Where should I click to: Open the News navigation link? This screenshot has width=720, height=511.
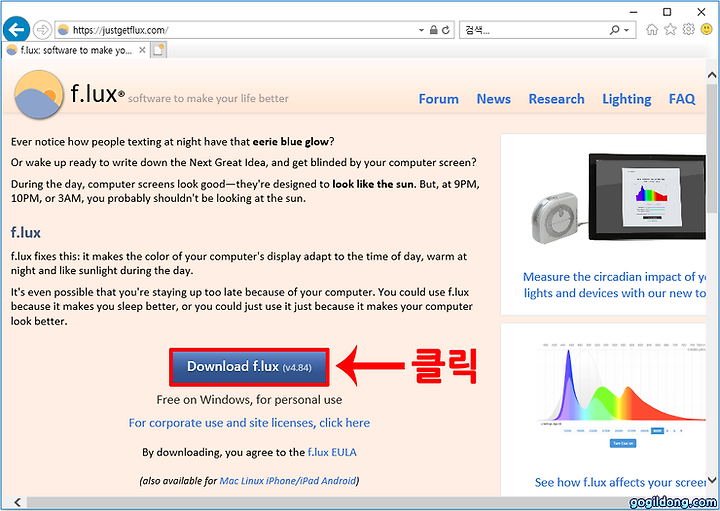pyautogui.click(x=494, y=99)
